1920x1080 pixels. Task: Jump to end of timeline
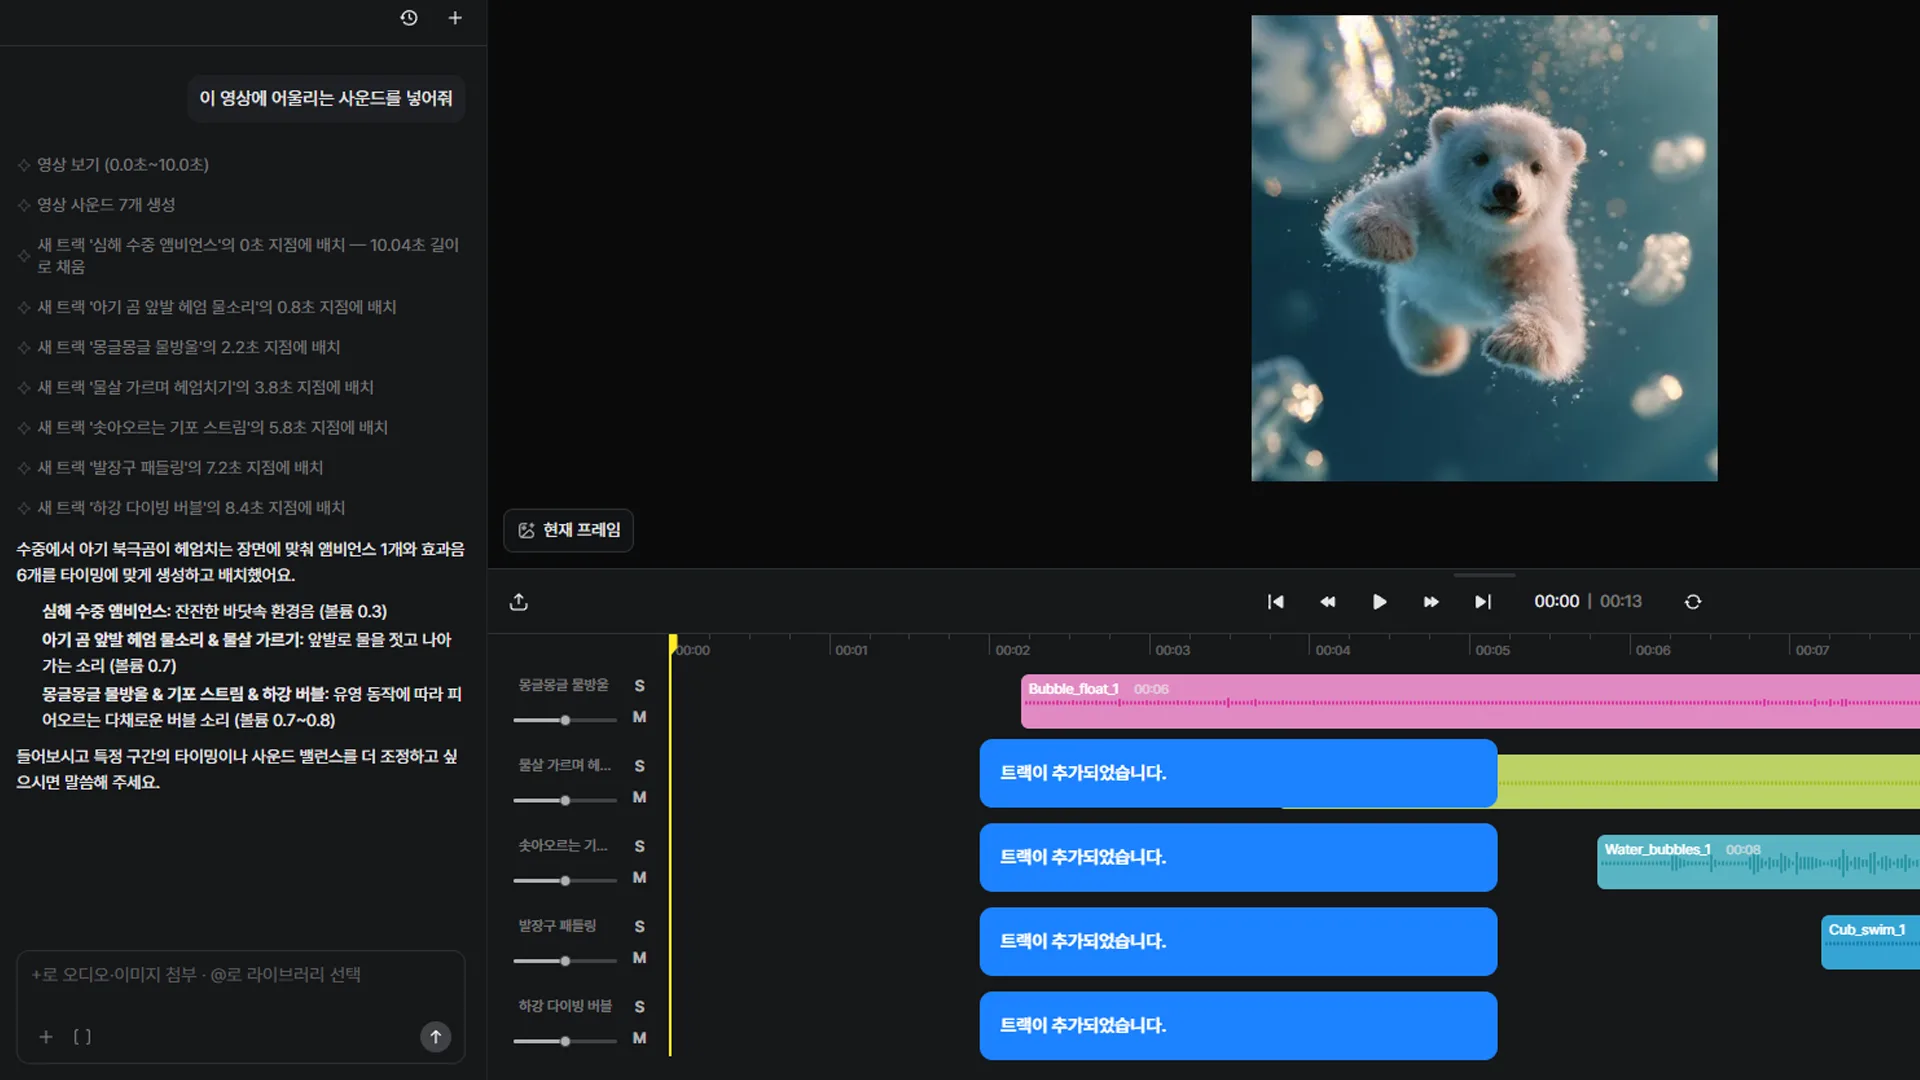[1483, 602]
